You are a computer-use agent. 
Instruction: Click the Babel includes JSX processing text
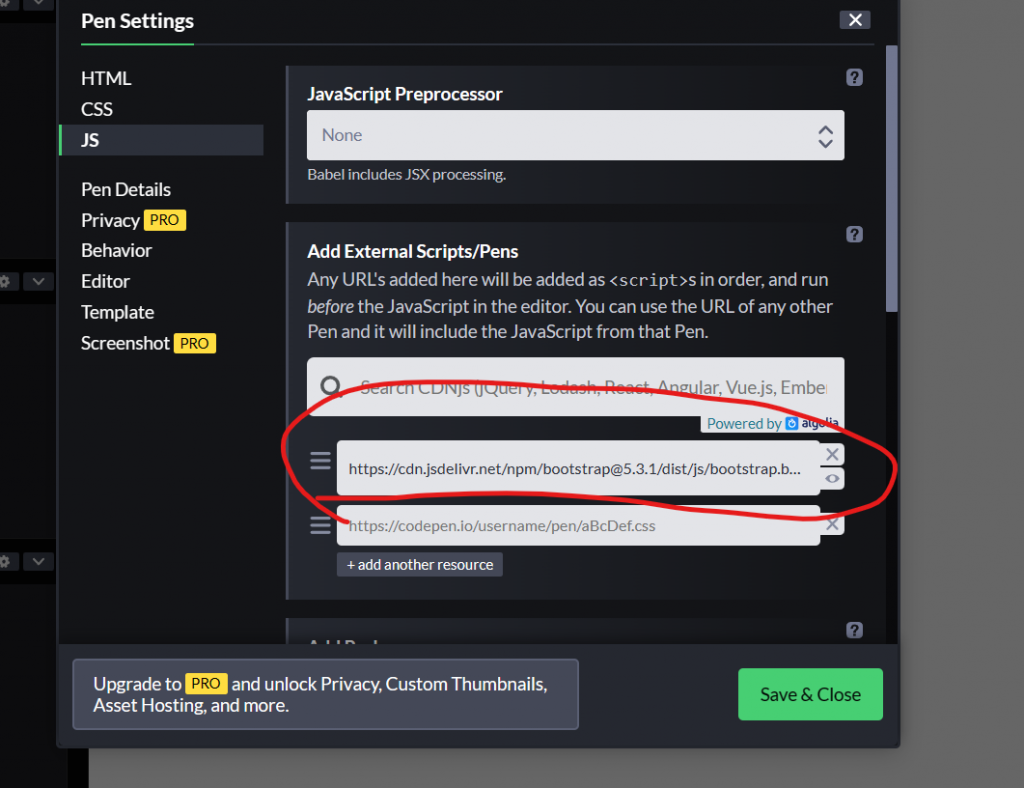point(406,174)
